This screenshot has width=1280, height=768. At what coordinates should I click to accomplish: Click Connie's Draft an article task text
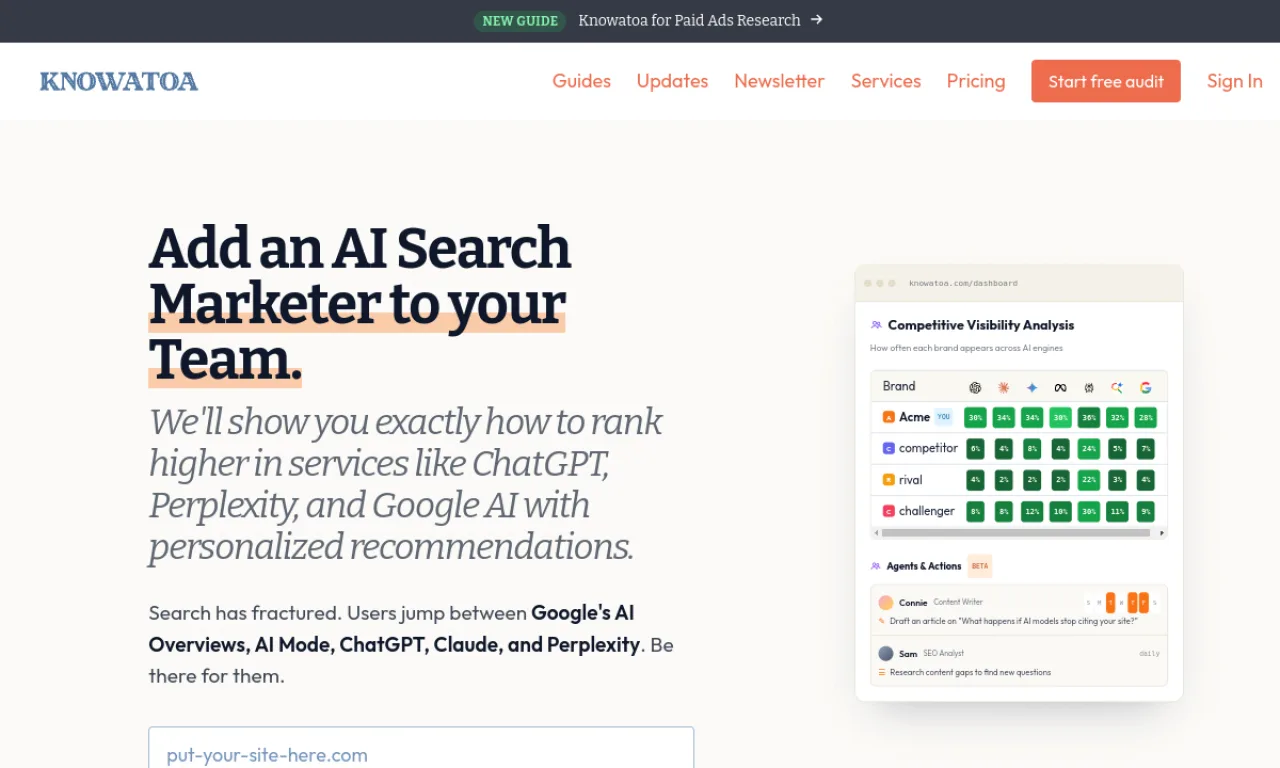(1013, 621)
